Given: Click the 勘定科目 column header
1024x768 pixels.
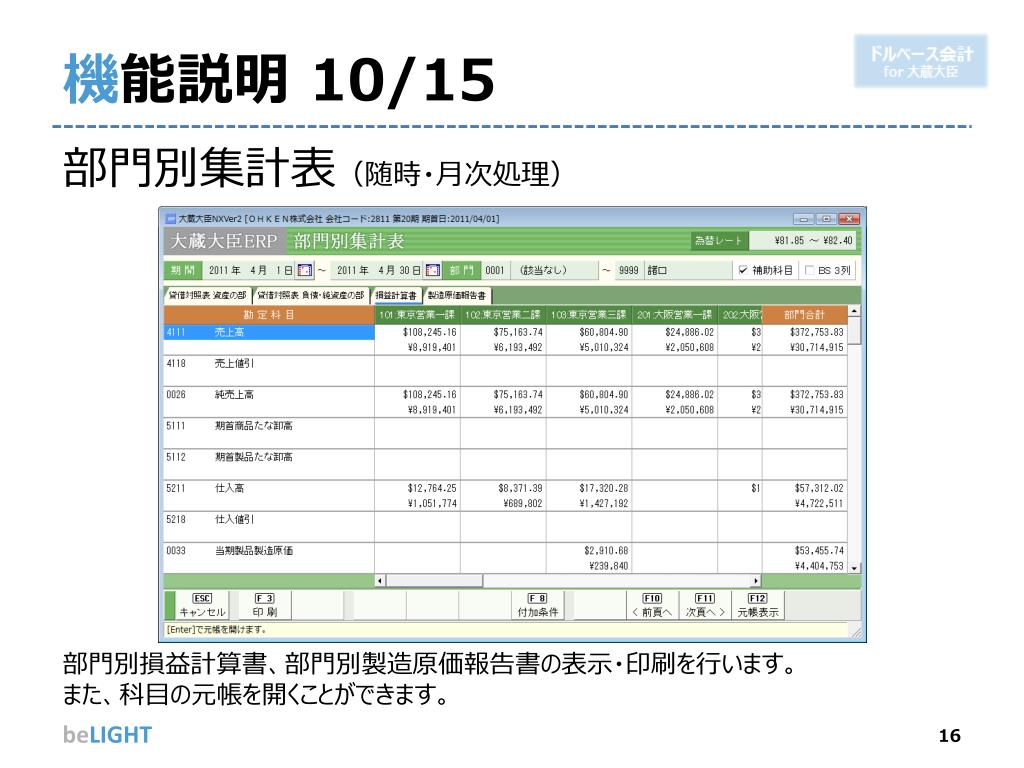Looking at the screenshot, I should point(269,315).
